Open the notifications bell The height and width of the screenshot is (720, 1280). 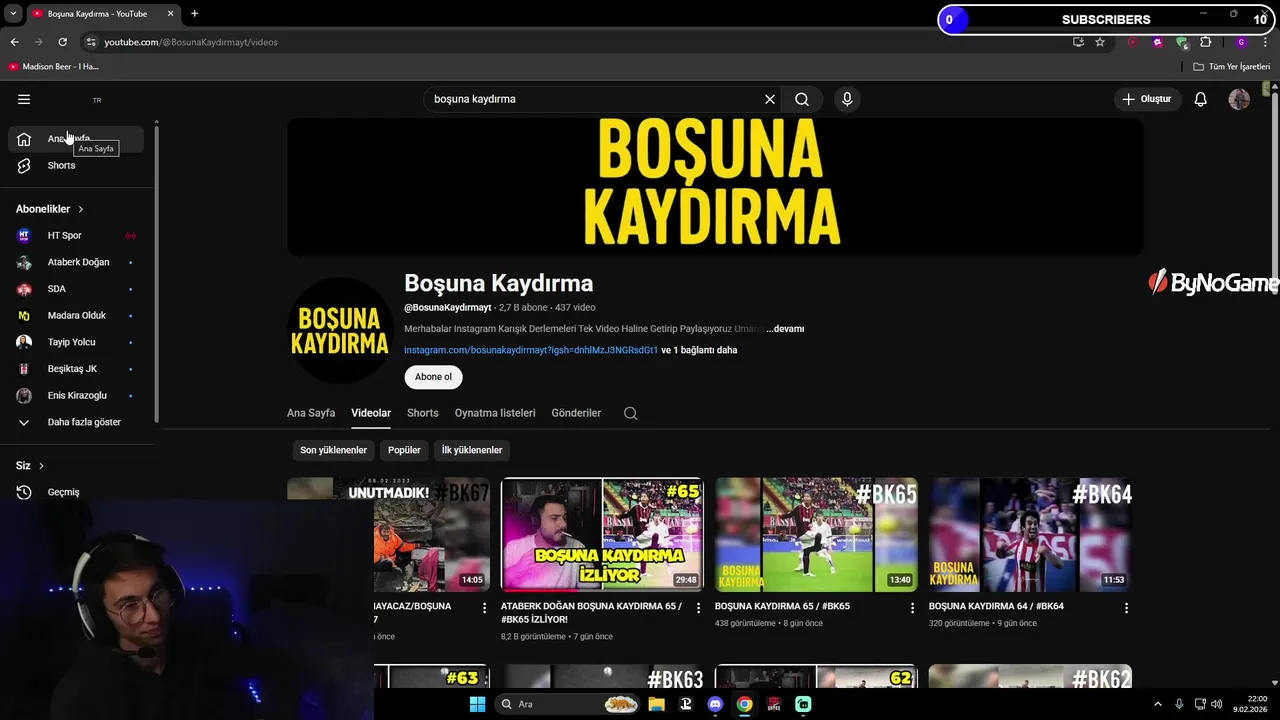(x=1201, y=99)
